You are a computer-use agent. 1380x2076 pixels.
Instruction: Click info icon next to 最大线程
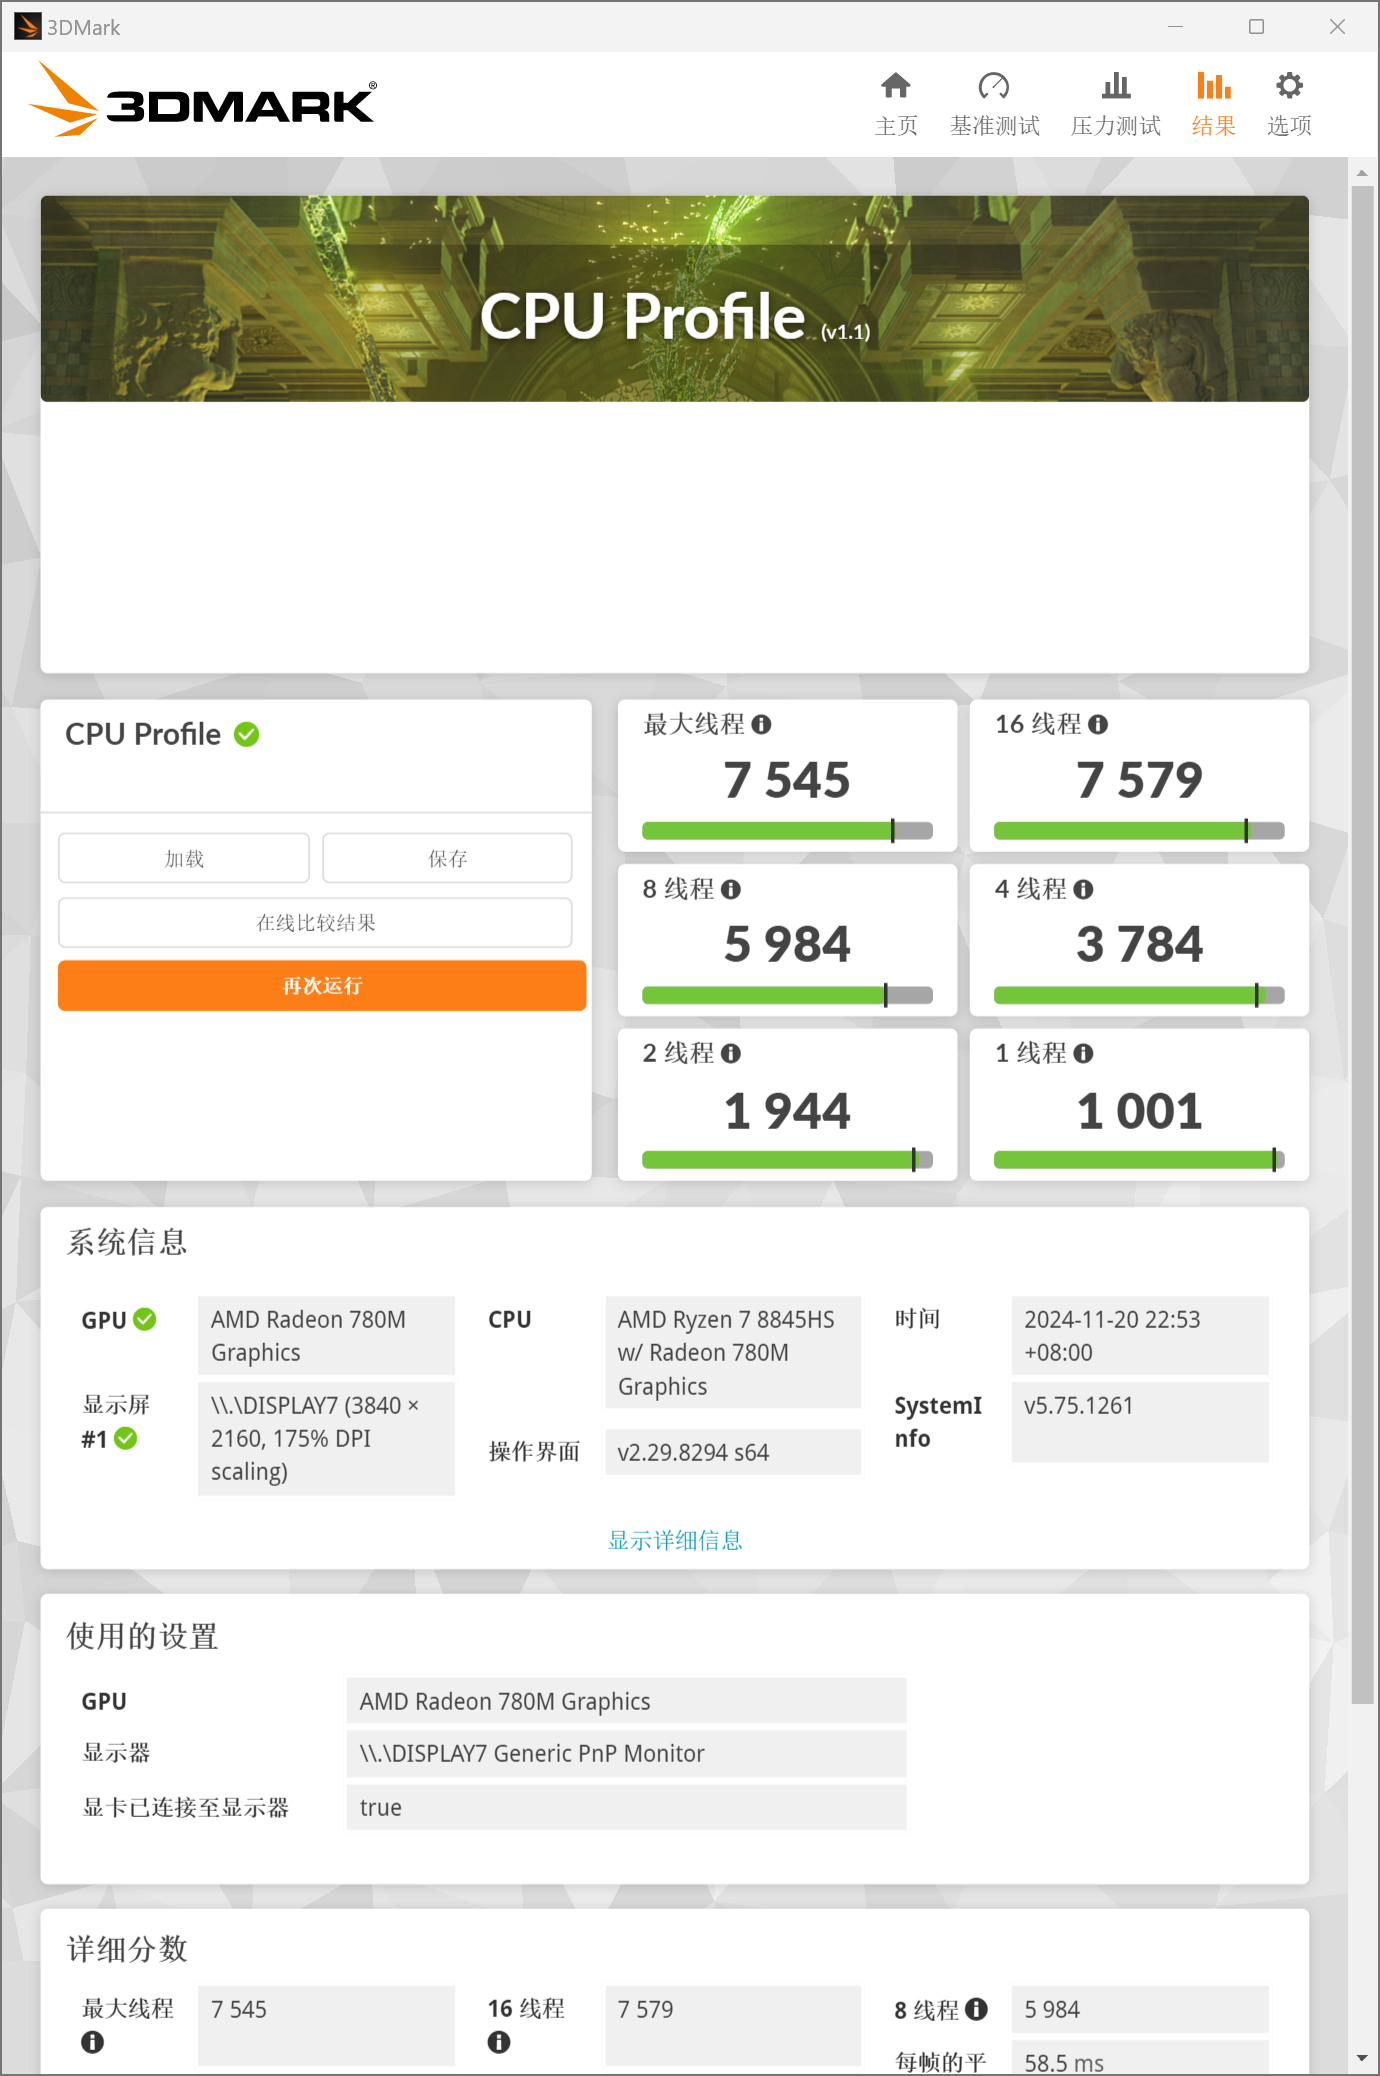762,724
